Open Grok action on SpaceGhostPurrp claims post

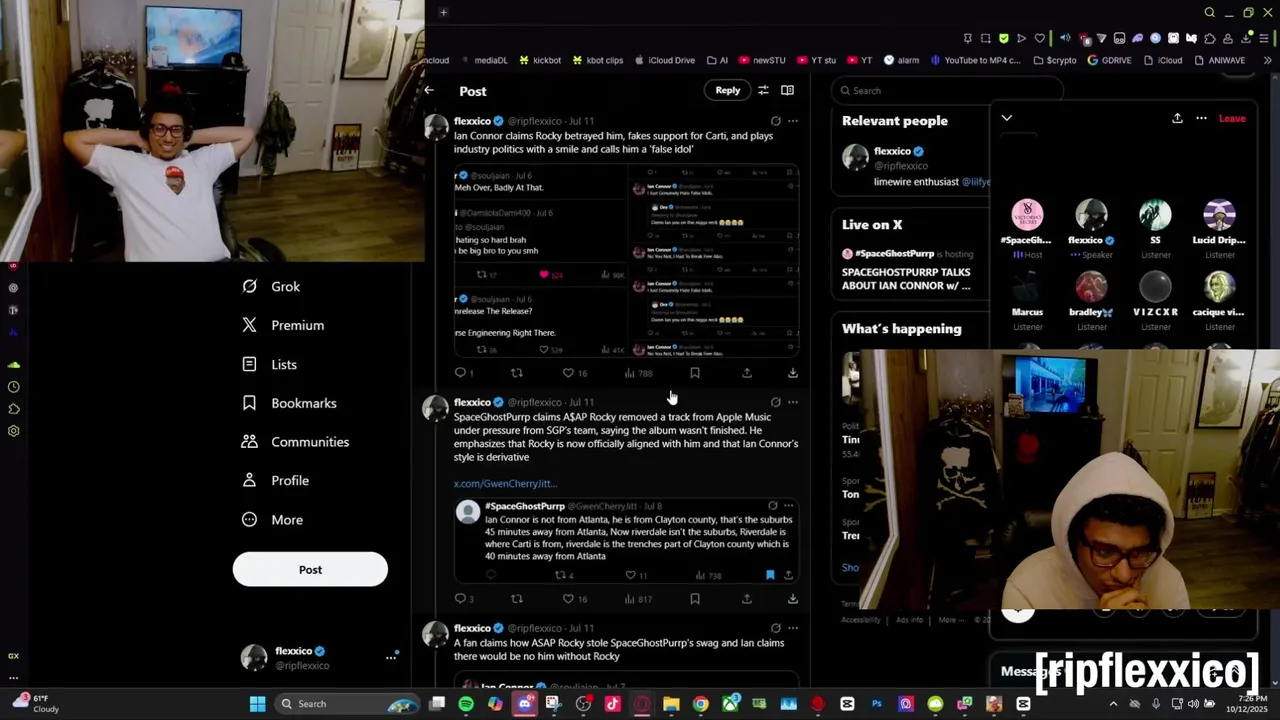tap(775, 402)
